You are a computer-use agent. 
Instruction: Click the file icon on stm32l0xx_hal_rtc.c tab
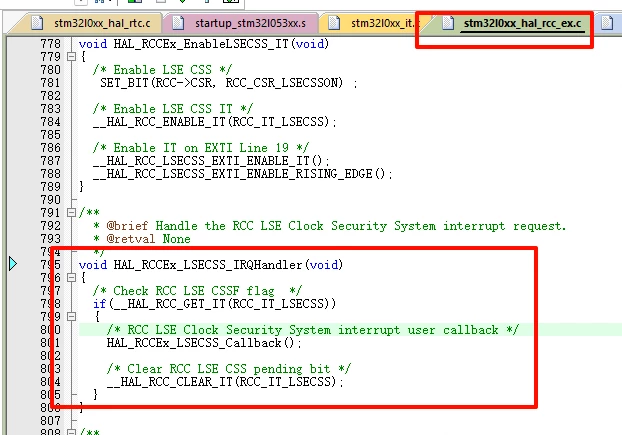(37, 23)
